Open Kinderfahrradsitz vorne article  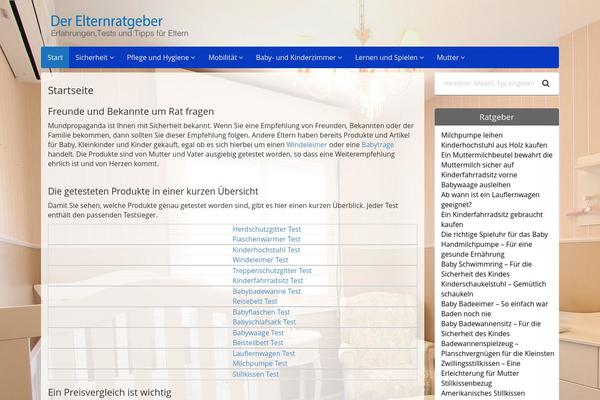coord(479,175)
